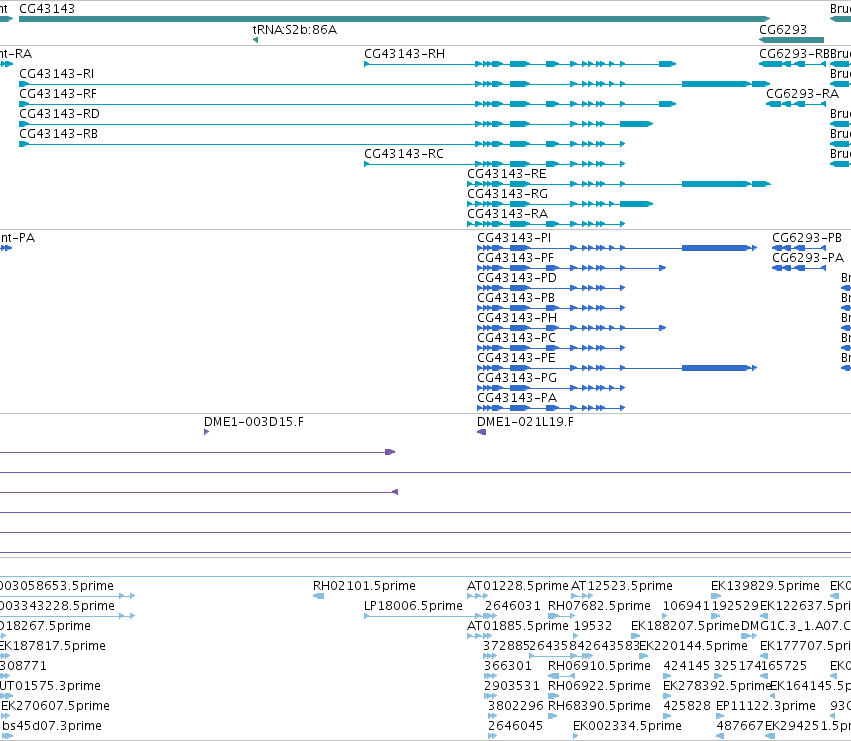Click transcript label CG43143-RG

tap(507, 194)
